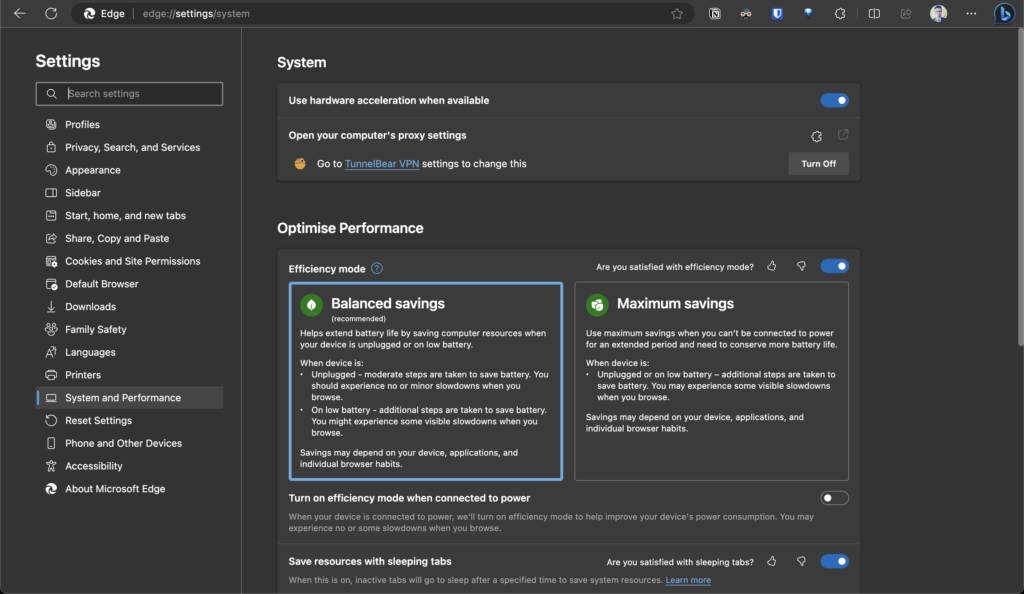This screenshot has height=594, width=1024.
Task: Open the ellipsis Settings and more menu
Action: [x=971, y=13]
